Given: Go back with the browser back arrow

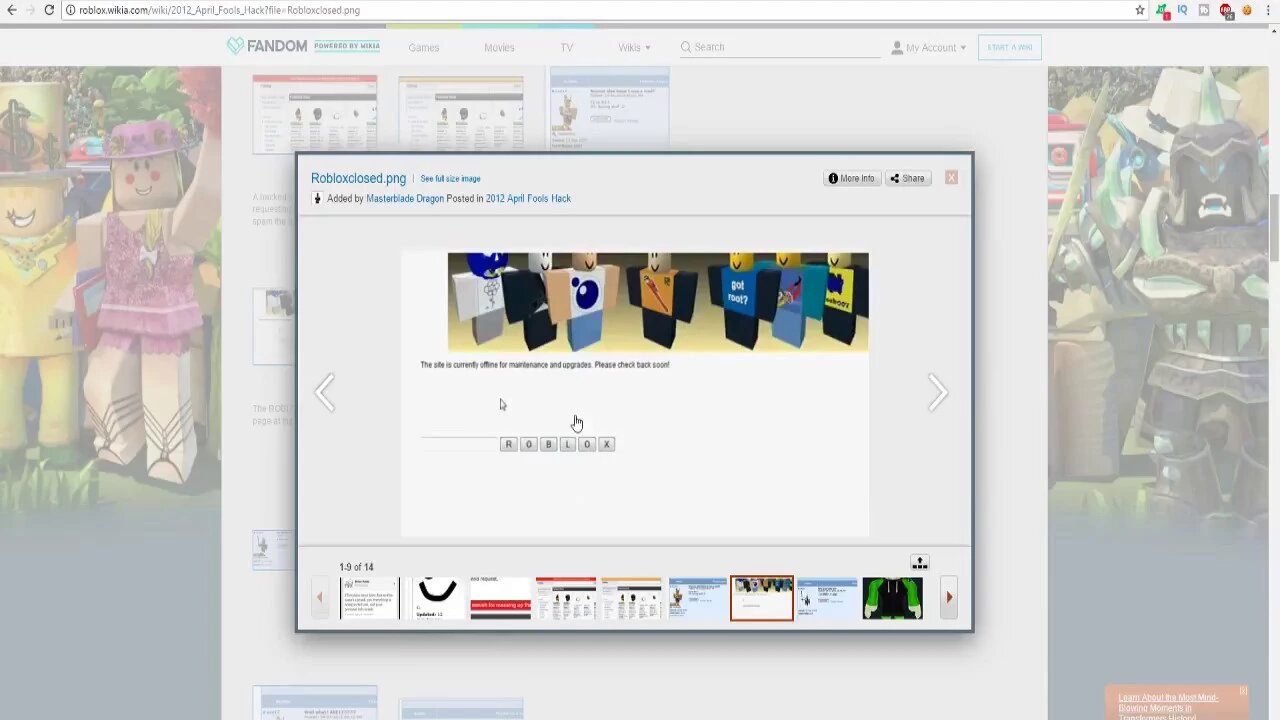Looking at the screenshot, I should [11, 10].
